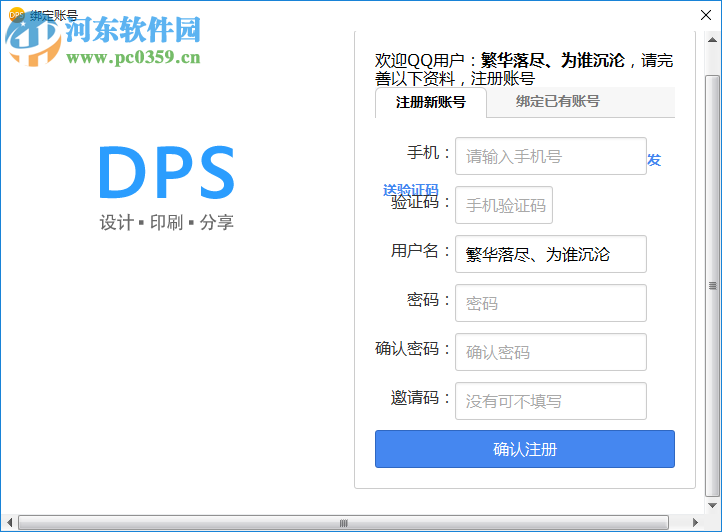Click the 确认注册 button
722x532 pixels.
pos(525,449)
